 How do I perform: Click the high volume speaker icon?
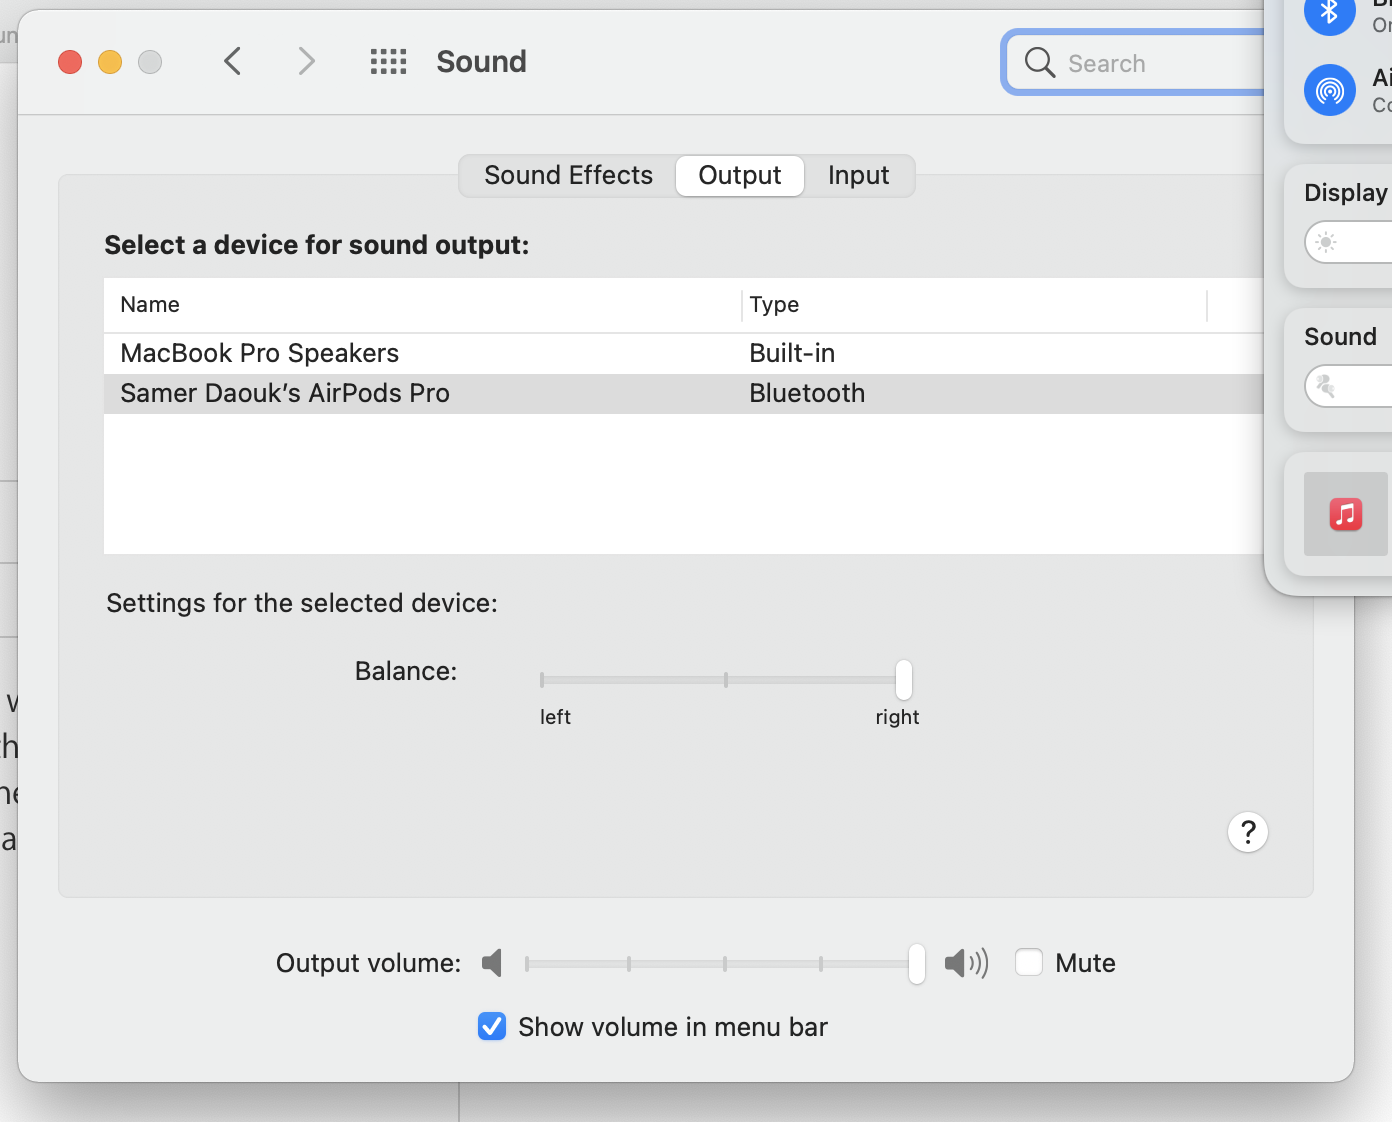pyautogui.click(x=966, y=963)
